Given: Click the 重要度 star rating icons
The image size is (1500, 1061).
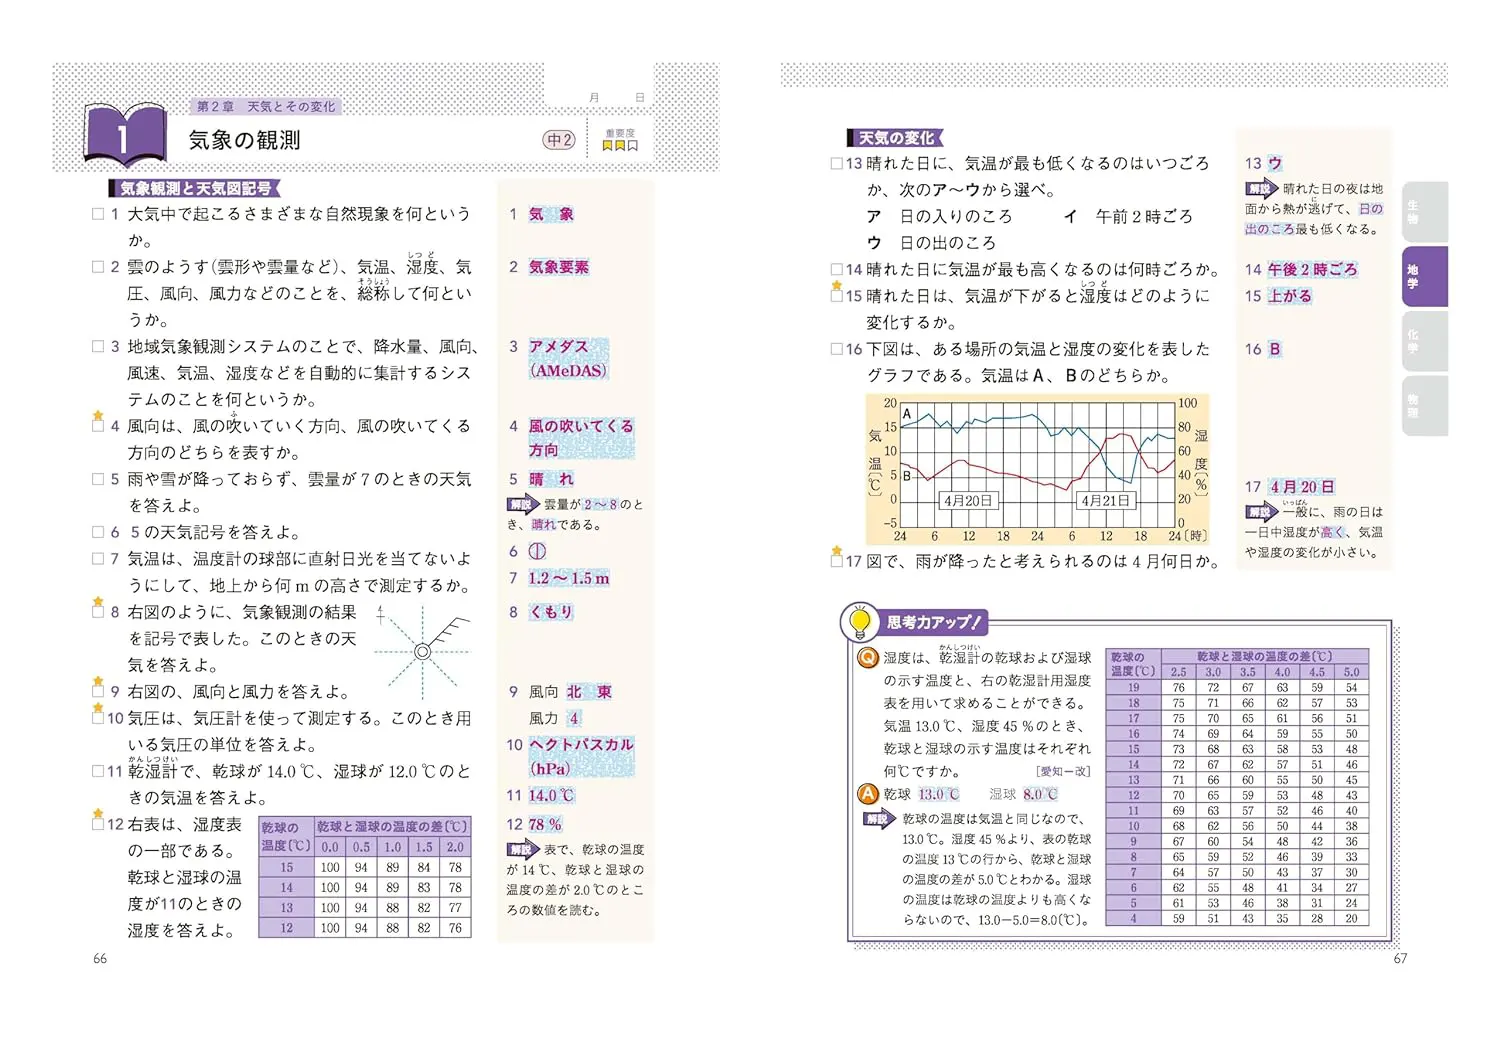Looking at the screenshot, I should pos(620,146).
